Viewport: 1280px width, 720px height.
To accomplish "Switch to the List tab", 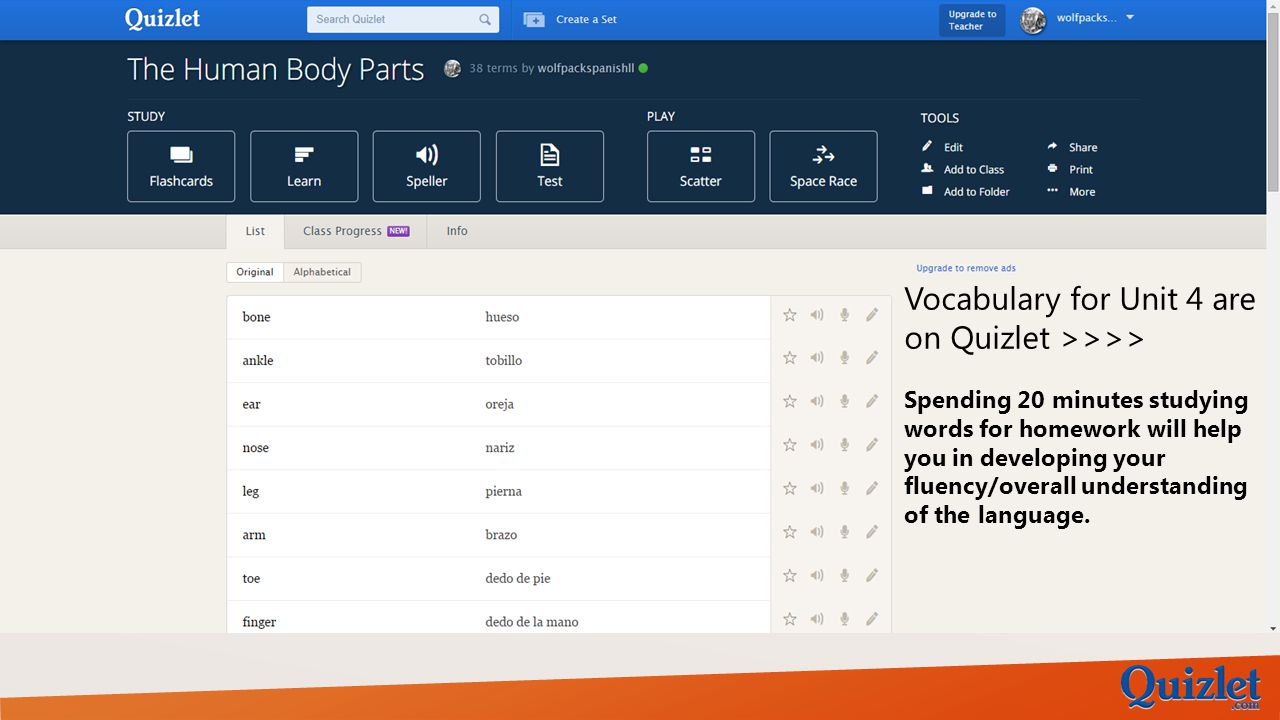I will pos(255,231).
